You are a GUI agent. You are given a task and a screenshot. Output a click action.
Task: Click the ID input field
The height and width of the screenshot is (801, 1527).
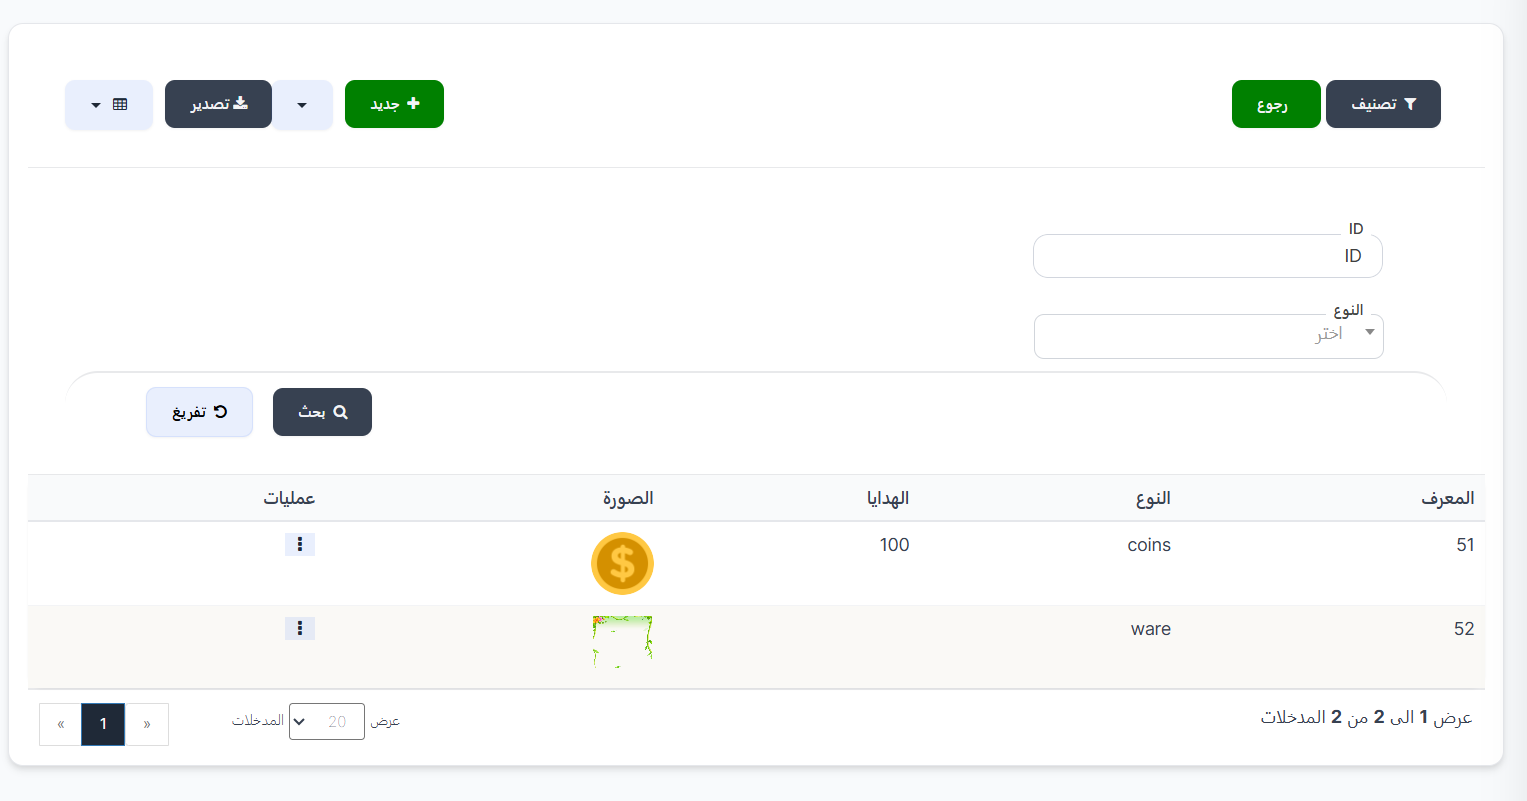coord(1208,256)
